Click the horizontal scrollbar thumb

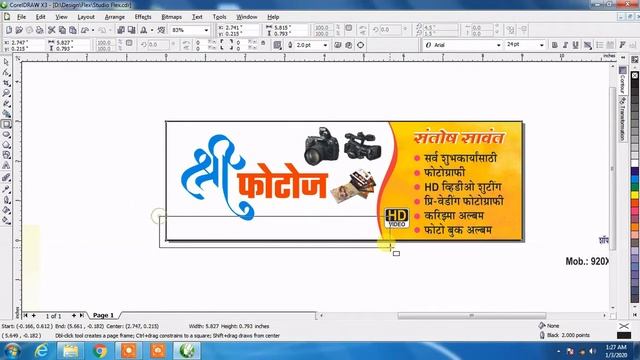[x=471, y=316]
